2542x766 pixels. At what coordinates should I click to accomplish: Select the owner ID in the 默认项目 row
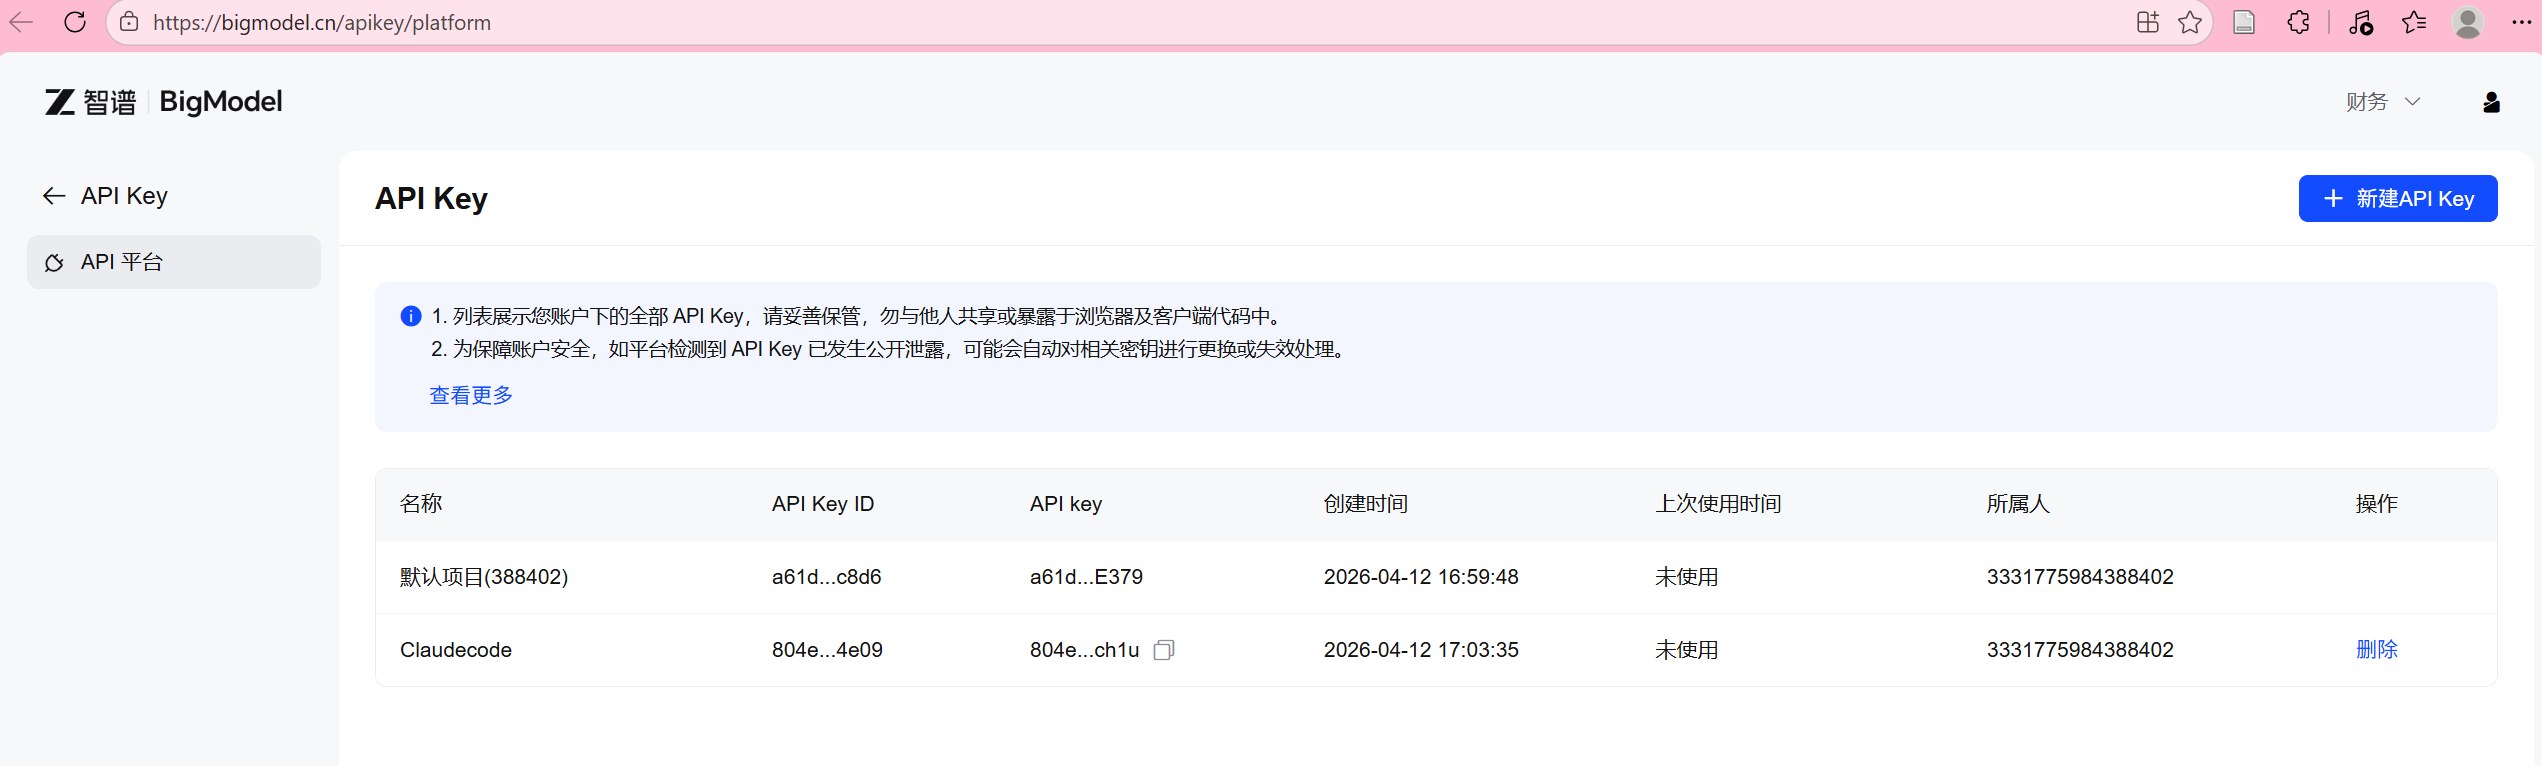tap(2080, 577)
